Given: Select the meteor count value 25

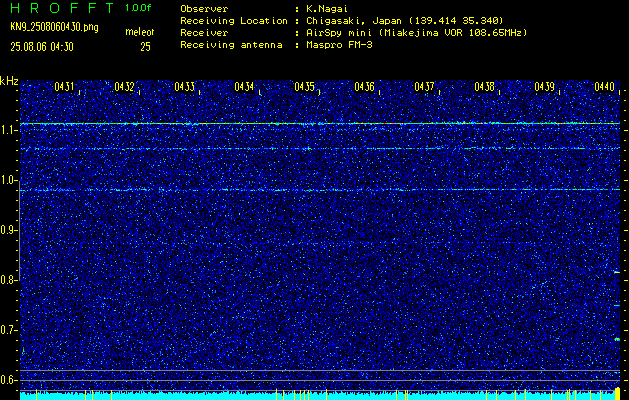Looking at the screenshot, I should click(145, 47).
